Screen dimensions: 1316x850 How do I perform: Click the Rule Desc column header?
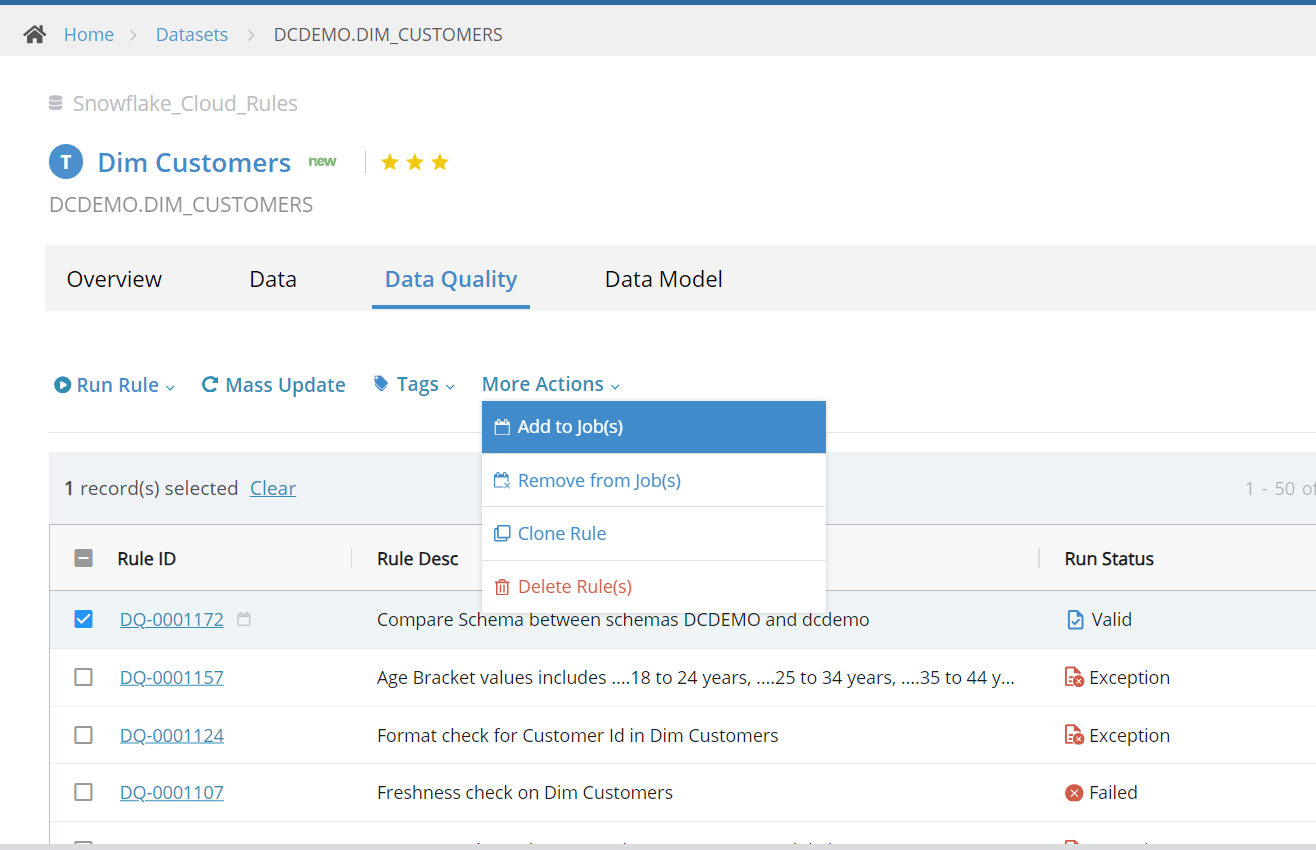[418, 559]
